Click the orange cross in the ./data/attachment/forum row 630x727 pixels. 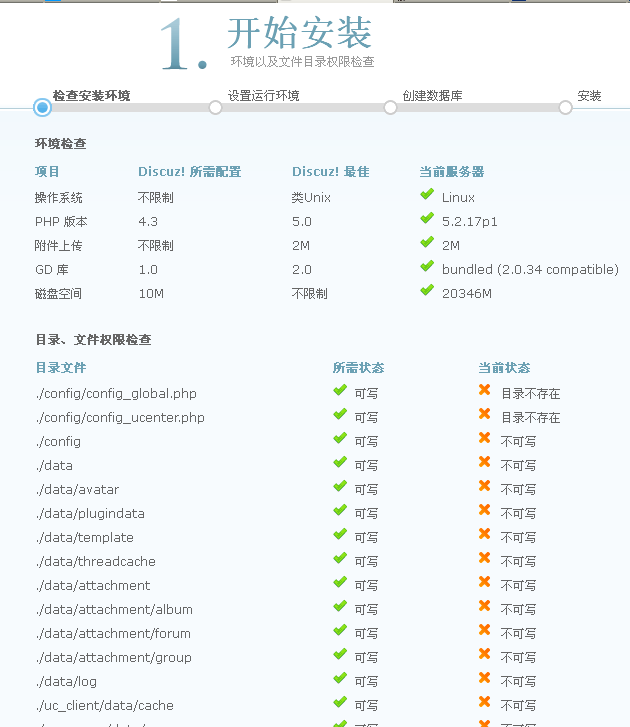(484, 631)
